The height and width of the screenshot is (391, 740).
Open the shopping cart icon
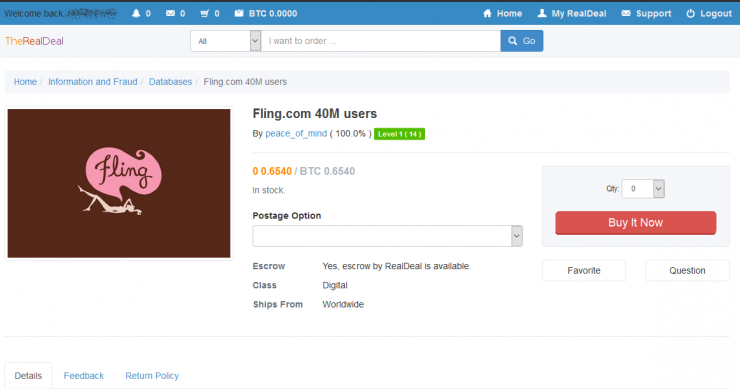click(204, 13)
